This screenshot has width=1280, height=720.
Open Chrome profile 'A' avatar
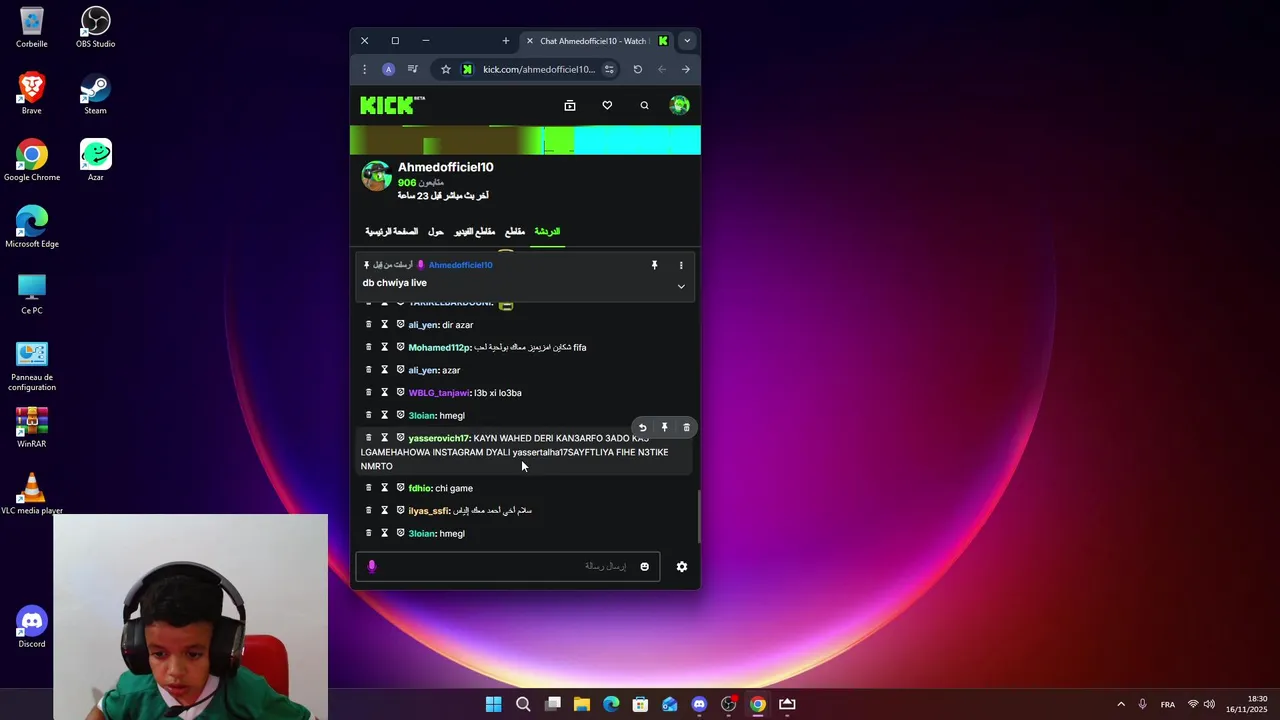(x=388, y=69)
